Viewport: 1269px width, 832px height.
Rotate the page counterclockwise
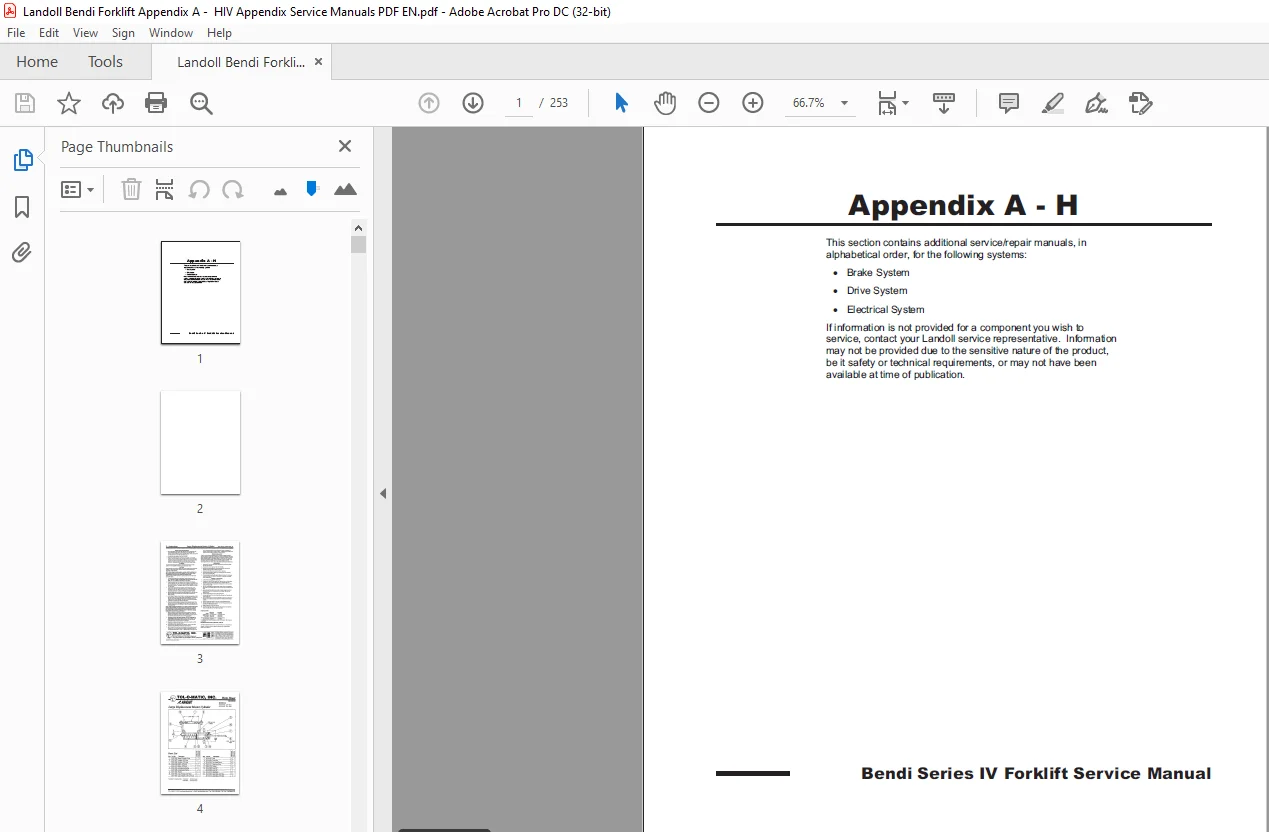(199, 189)
